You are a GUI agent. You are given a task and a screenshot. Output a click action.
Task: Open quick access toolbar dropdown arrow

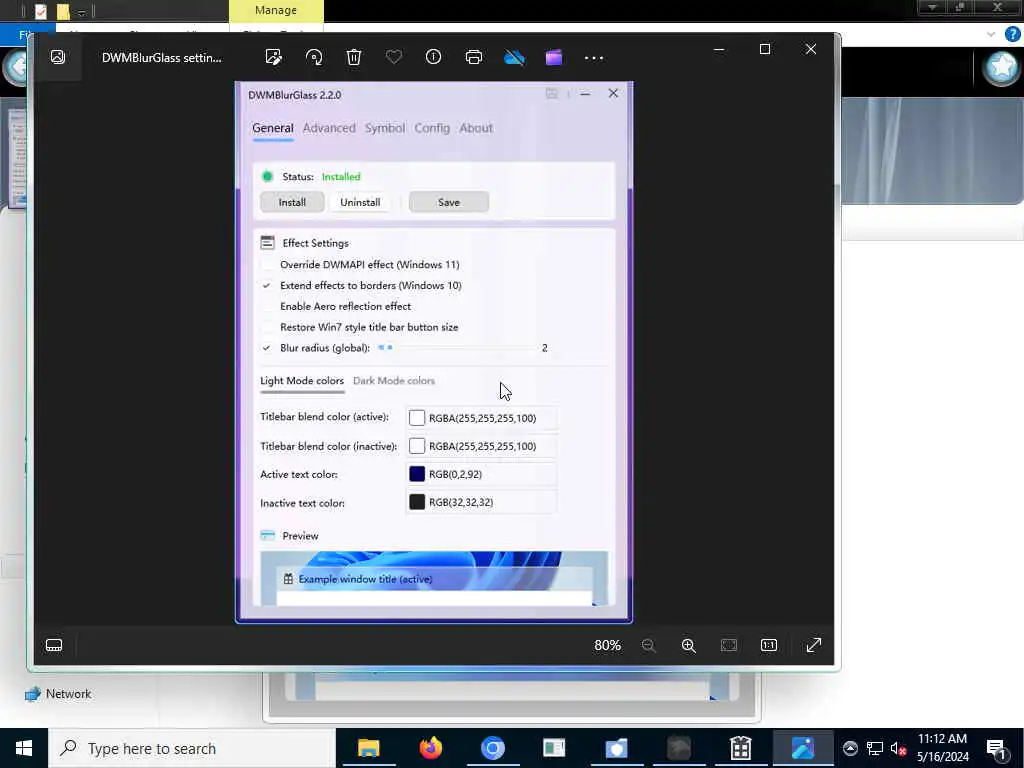point(82,12)
